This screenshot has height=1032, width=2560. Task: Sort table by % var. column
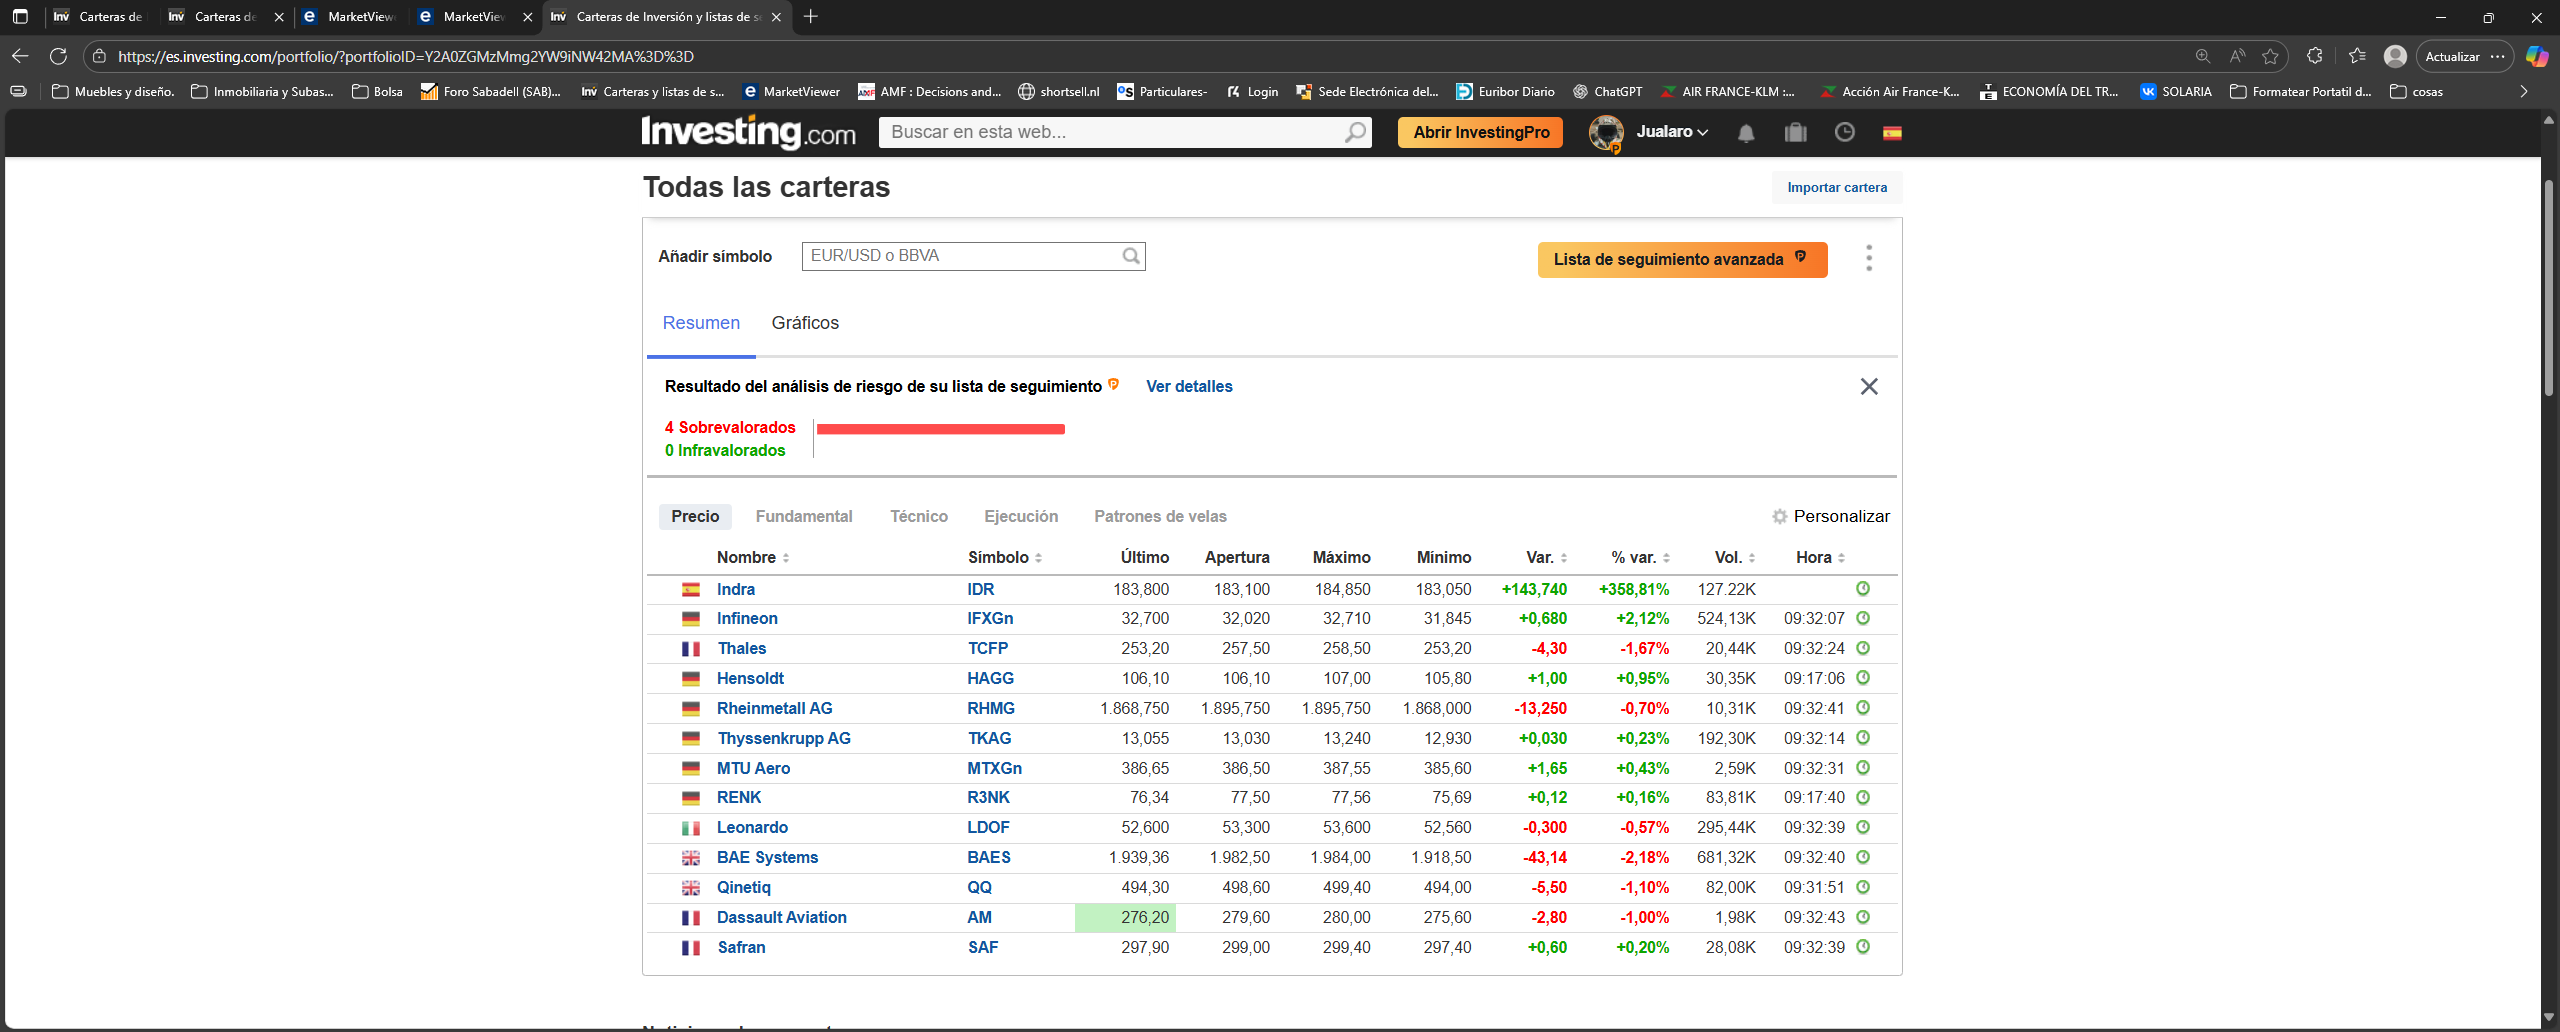click(1640, 558)
